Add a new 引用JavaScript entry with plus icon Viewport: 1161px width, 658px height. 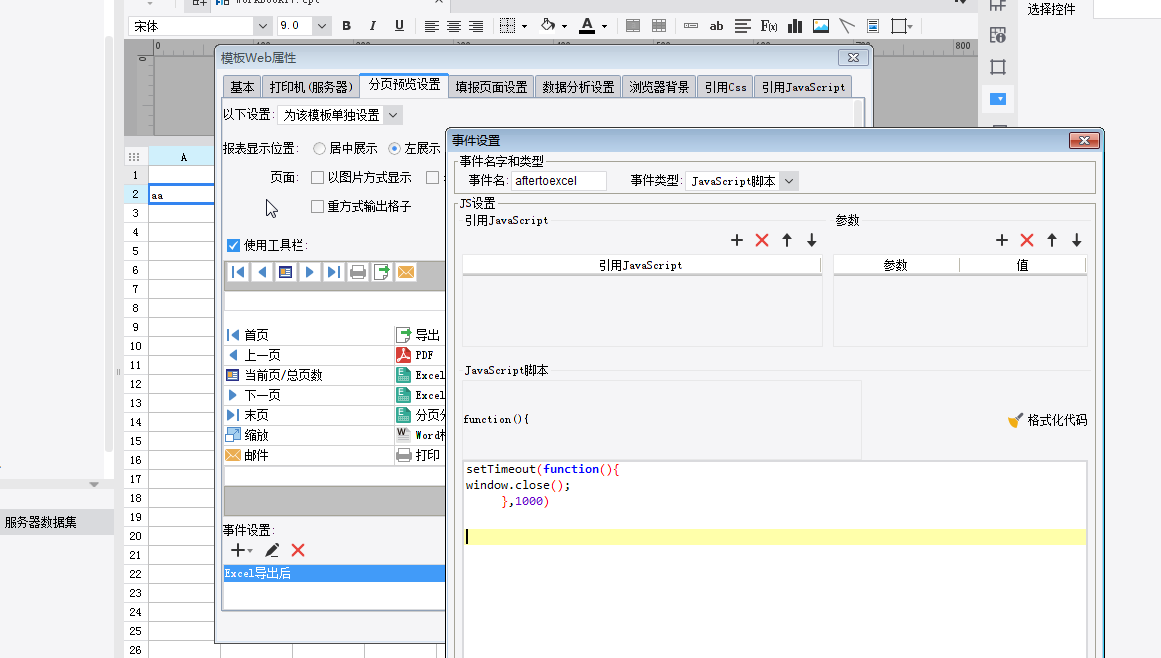[737, 240]
